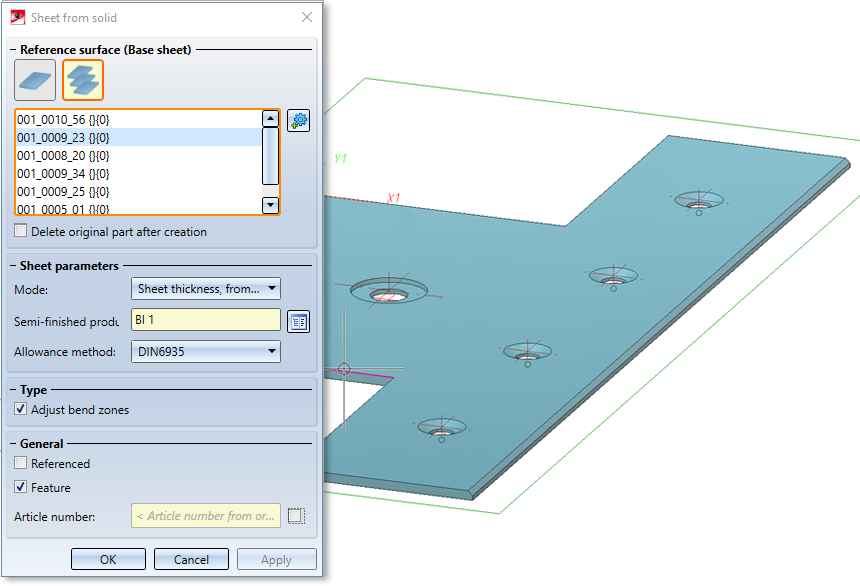Select list entry 001_0010_56
Screen dimensions: 860x586
[63, 120]
